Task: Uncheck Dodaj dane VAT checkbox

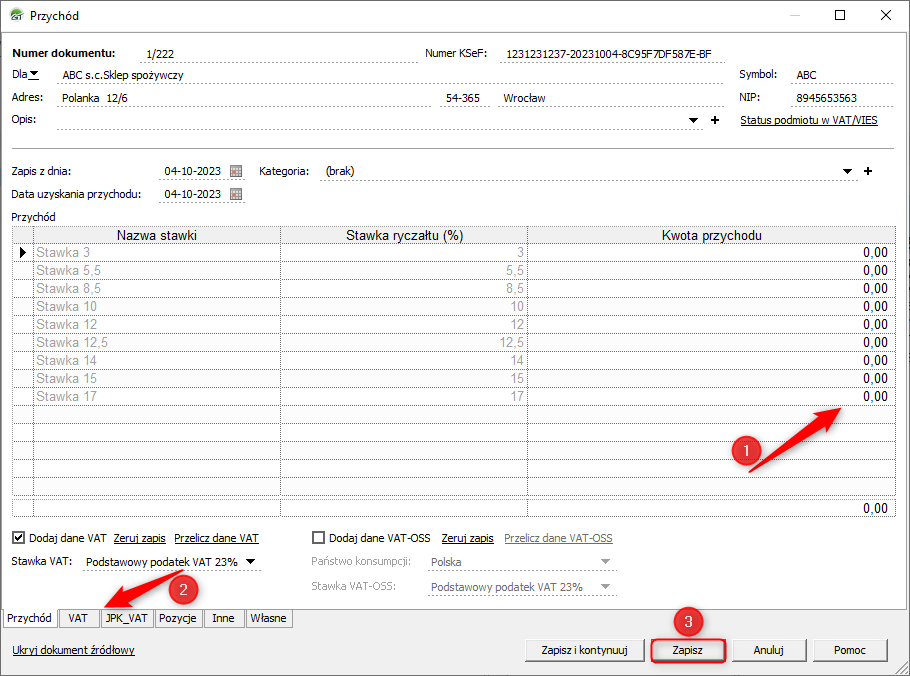Action: pyautogui.click(x=19, y=538)
